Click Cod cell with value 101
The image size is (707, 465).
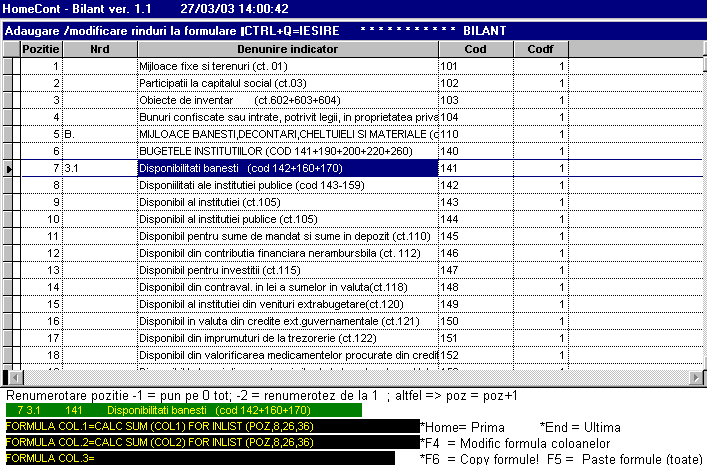476,66
